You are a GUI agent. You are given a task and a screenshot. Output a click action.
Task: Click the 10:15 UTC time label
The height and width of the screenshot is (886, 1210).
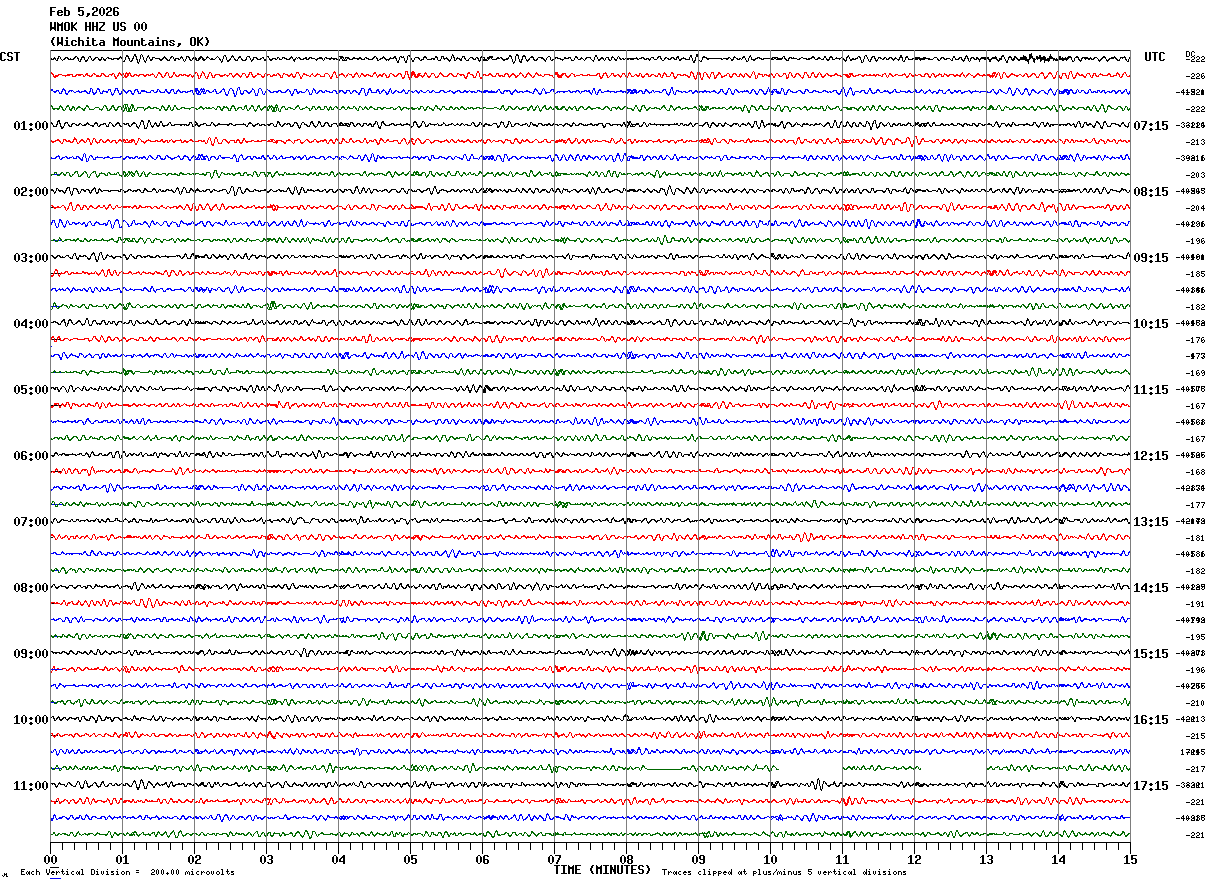coord(1151,324)
